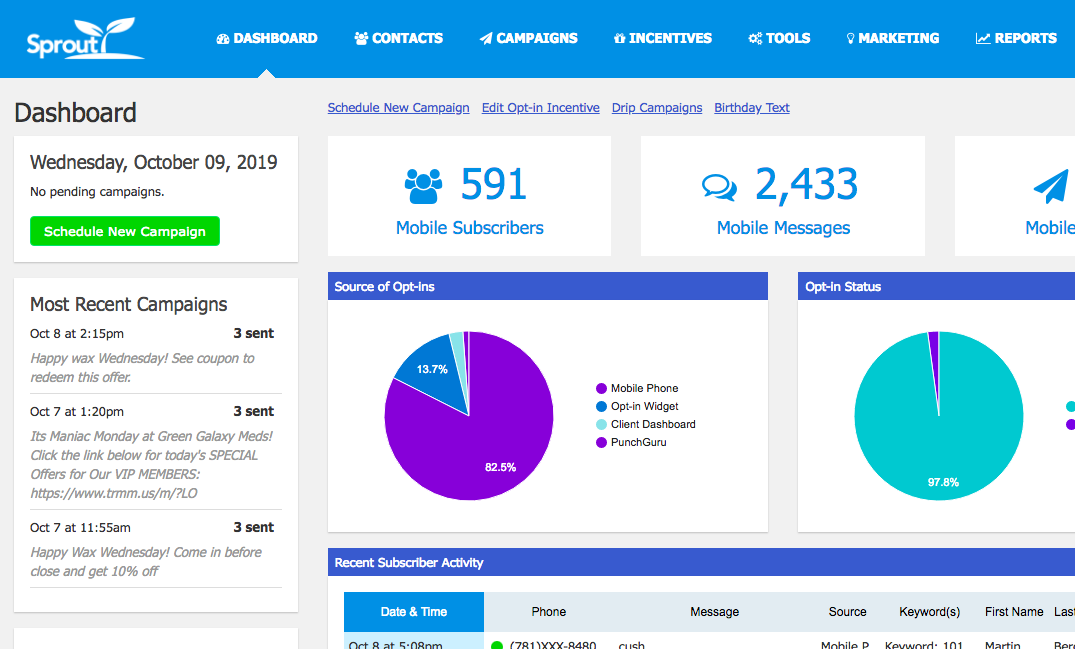Click the large paper plane card icon
The width and height of the screenshot is (1075, 649).
point(1051,186)
